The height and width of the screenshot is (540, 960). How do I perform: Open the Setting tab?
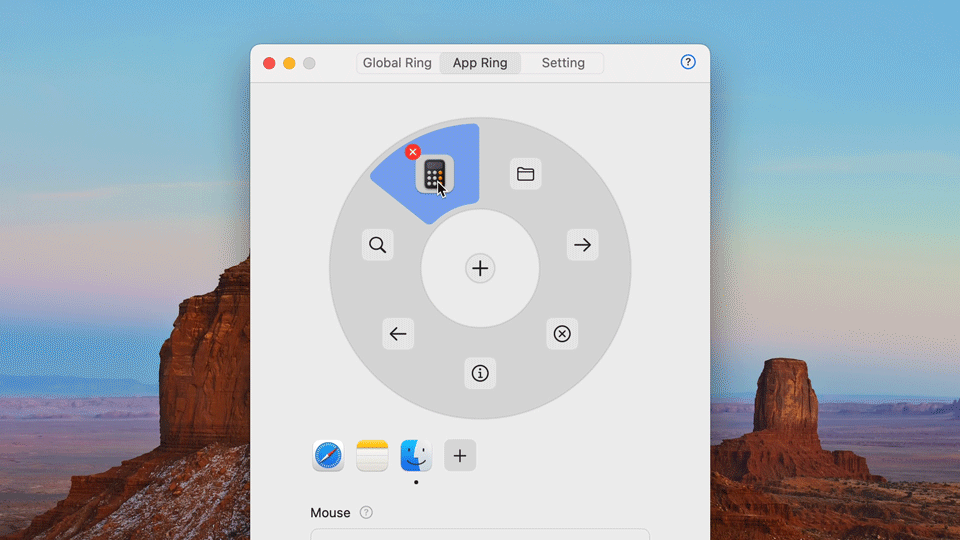pyautogui.click(x=563, y=63)
